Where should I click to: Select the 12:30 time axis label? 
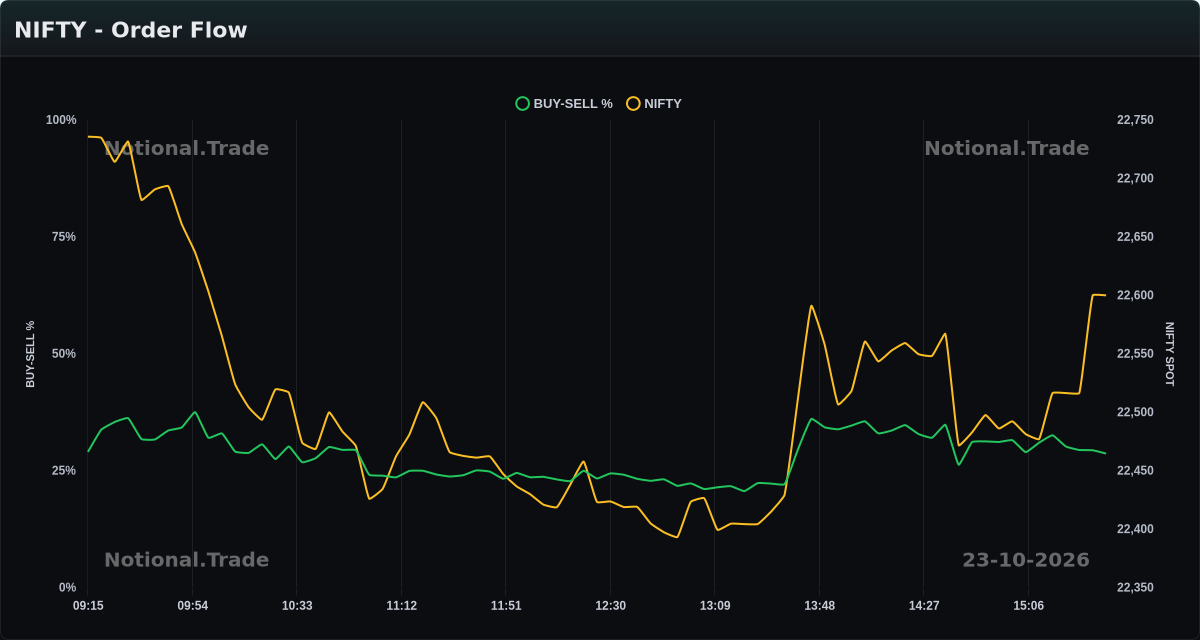pos(610,606)
